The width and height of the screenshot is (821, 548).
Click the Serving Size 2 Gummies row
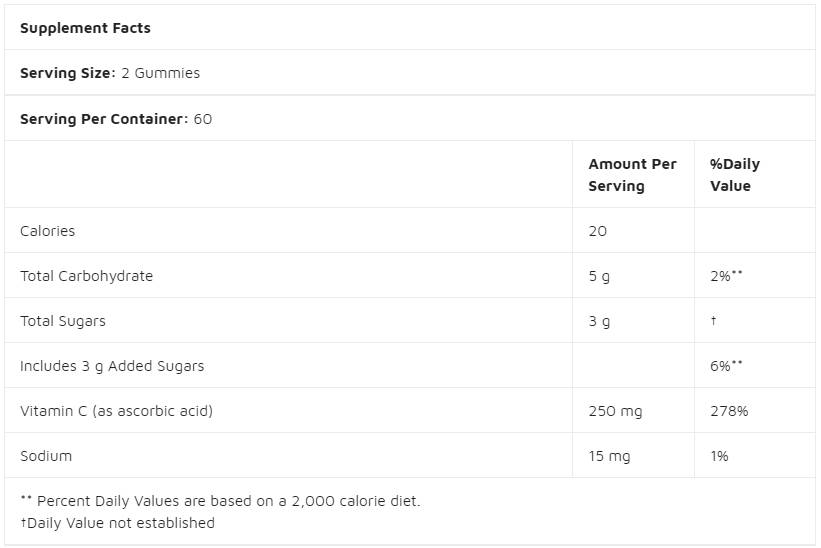click(110, 73)
